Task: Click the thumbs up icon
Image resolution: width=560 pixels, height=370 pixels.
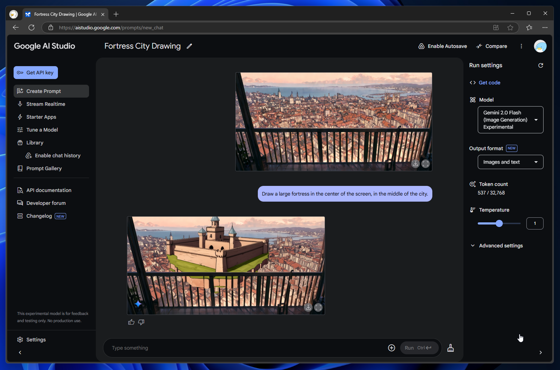Action: (131, 322)
